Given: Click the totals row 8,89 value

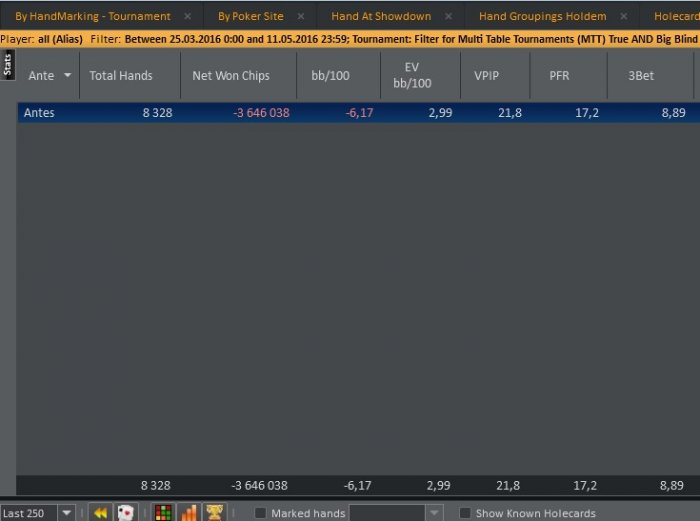Looking at the screenshot, I should pyautogui.click(x=671, y=485).
